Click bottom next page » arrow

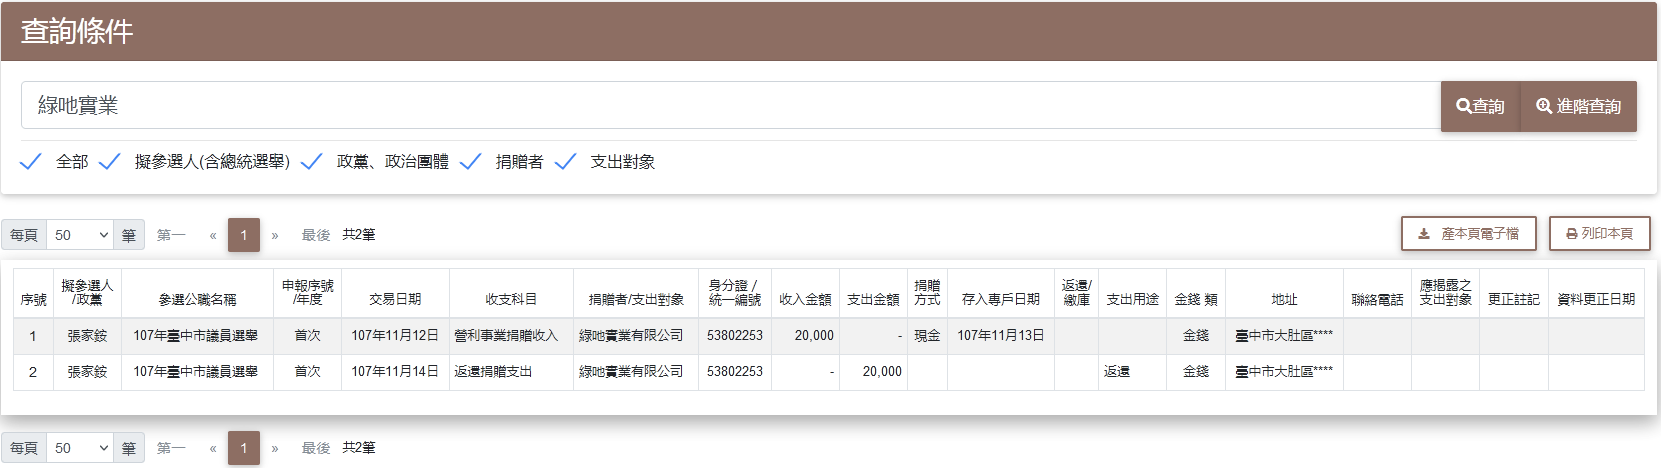275,448
